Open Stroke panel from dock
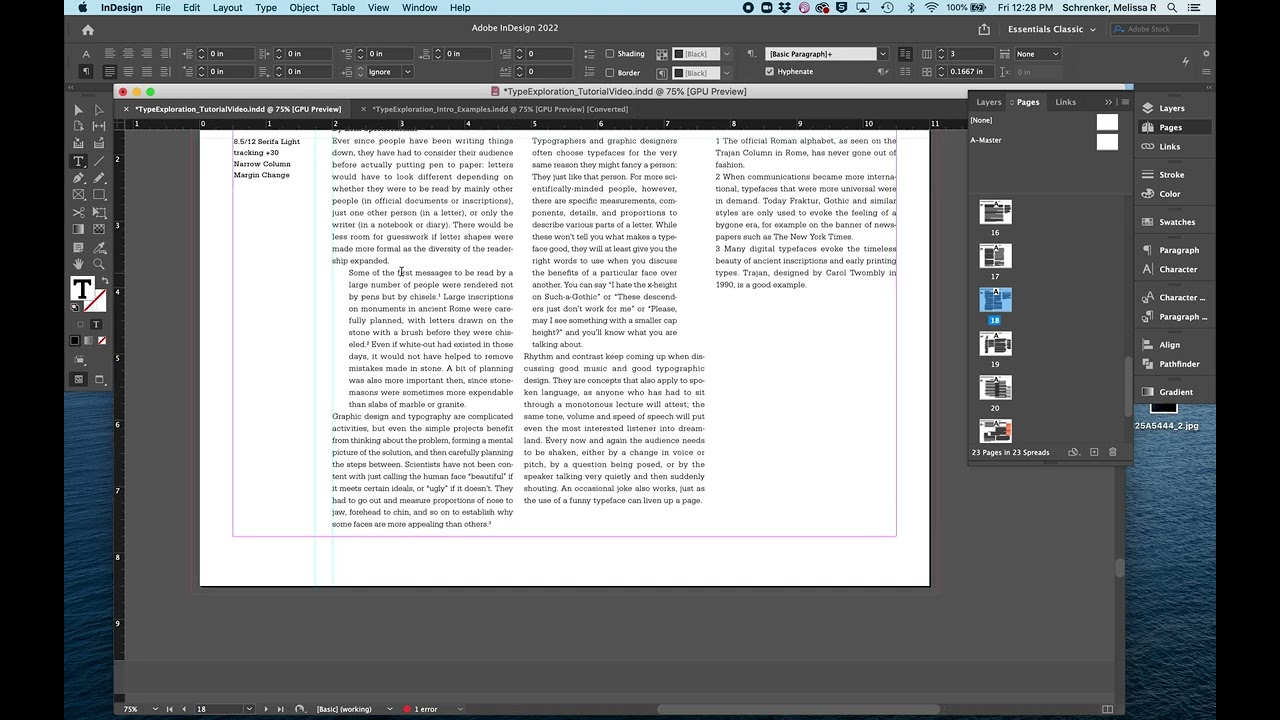This screenshot has height=720, width=1280. [1171, 175]
